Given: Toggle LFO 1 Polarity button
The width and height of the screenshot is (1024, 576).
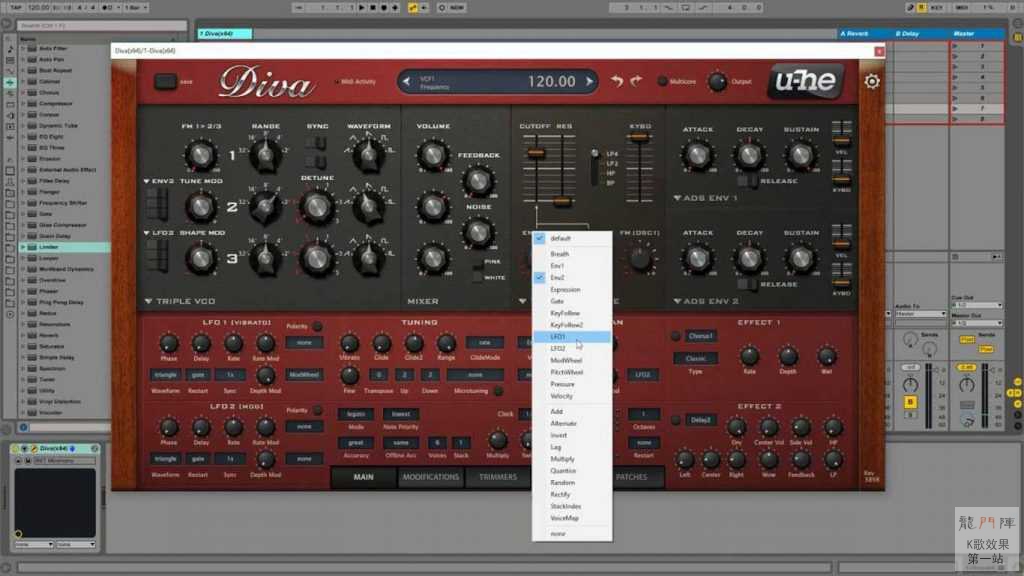Looking at the screenshot, I should click(x=317, y=326).
